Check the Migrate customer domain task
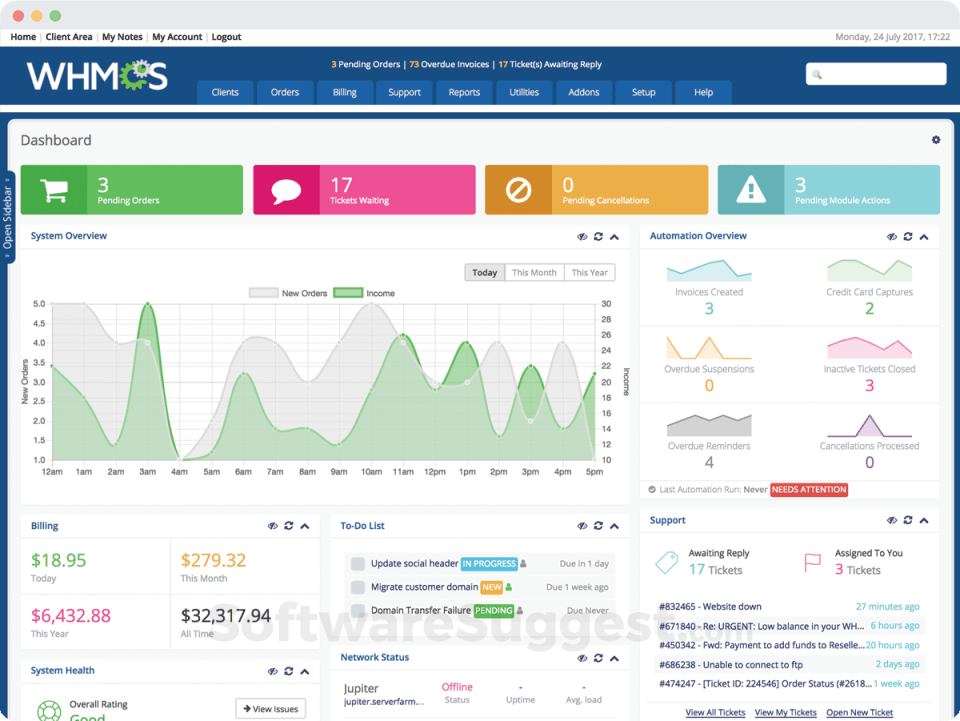The width and height of the screenshot is (960, 721). (x=358, y=588)
